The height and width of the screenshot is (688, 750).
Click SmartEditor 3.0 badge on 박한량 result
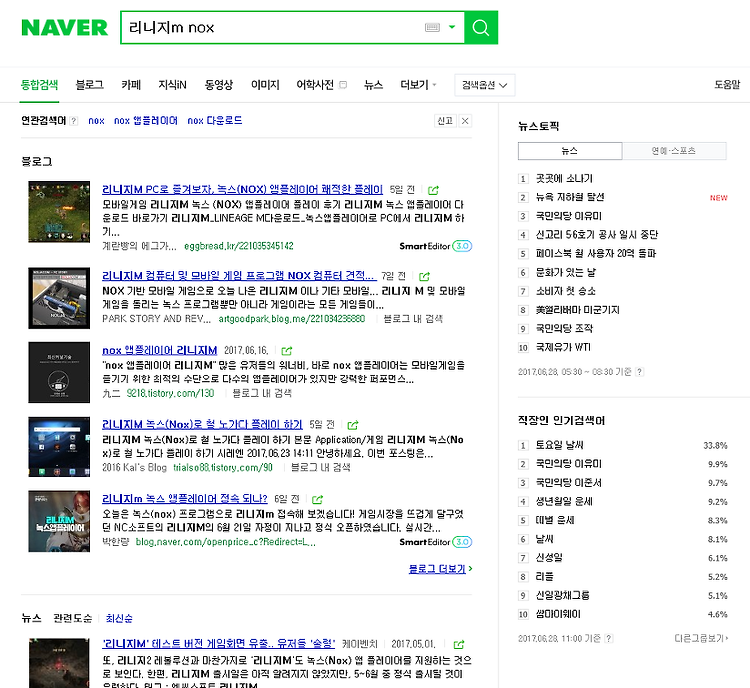click(x=436, y=542)
